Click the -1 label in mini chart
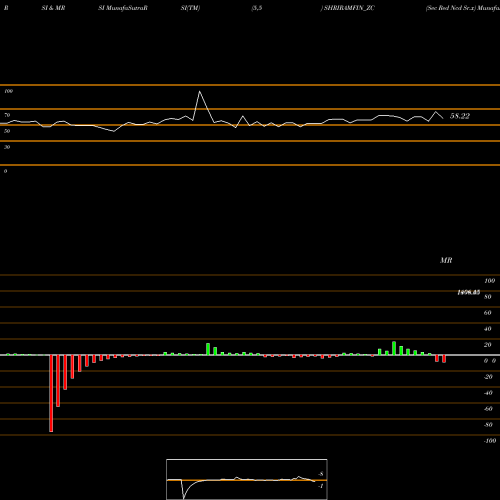 coord(321,486)
